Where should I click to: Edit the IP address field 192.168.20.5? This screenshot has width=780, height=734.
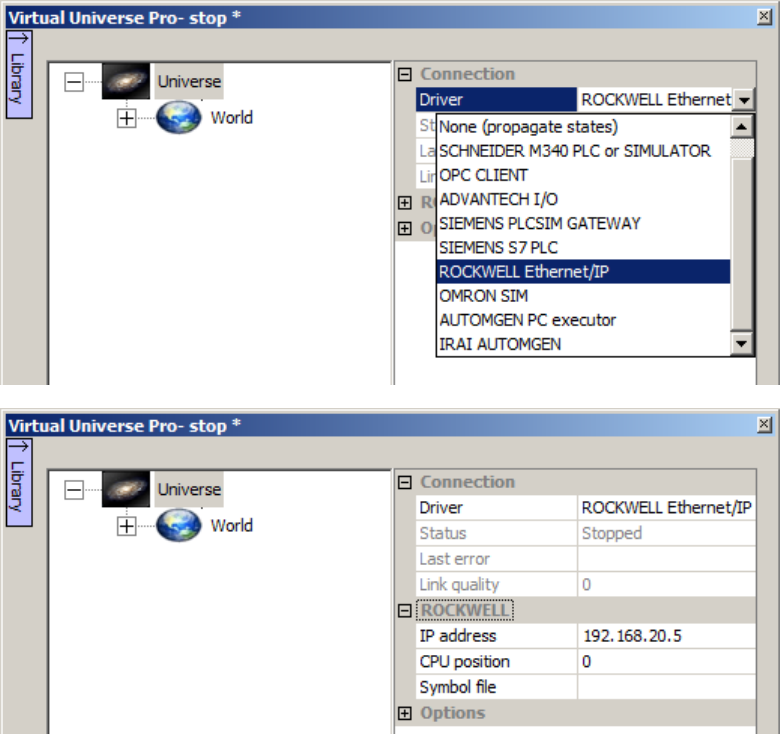(x=667, y=636)
